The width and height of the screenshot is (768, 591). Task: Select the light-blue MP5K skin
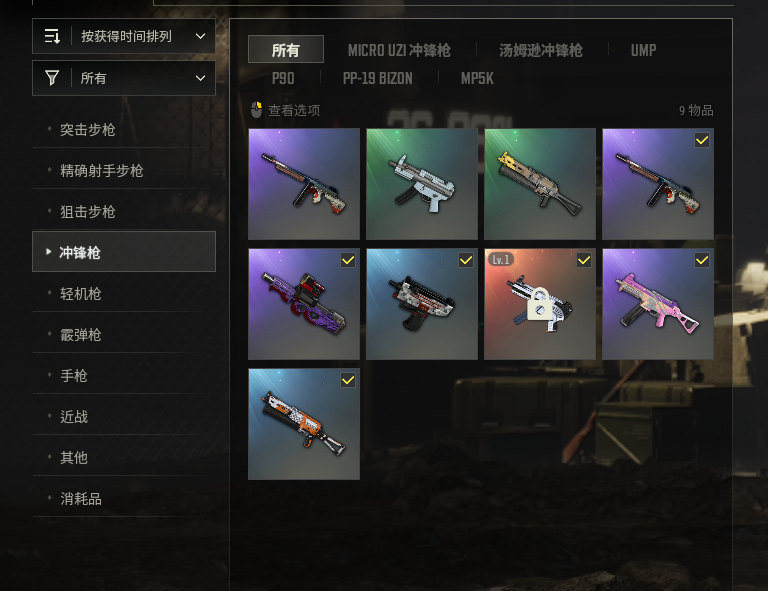click(x=422, y=184)
